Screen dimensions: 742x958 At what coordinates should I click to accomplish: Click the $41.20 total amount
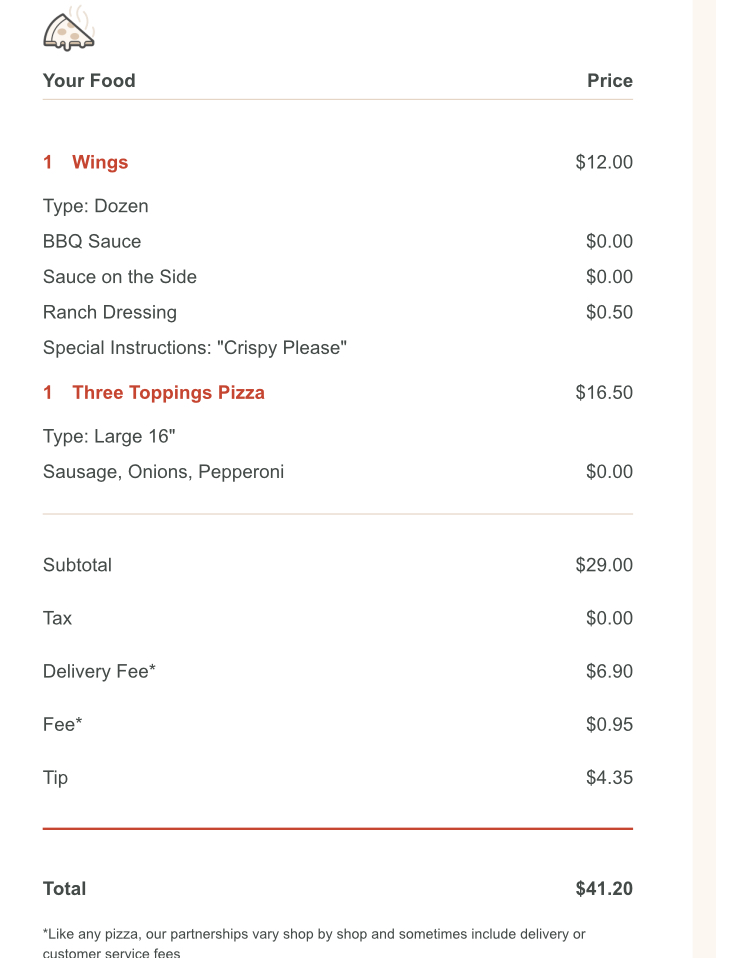[604, 888]
